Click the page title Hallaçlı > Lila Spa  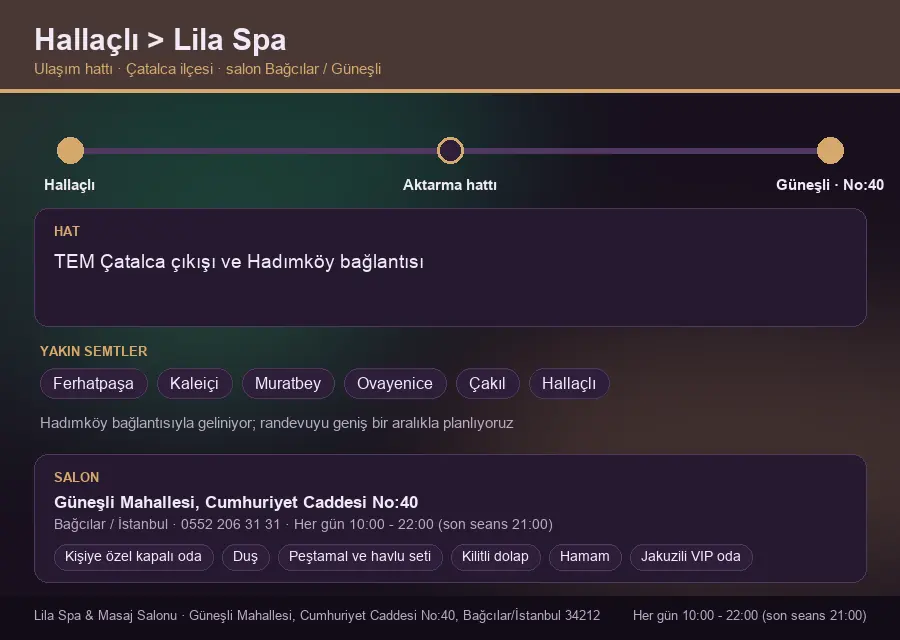coord(160,40)
